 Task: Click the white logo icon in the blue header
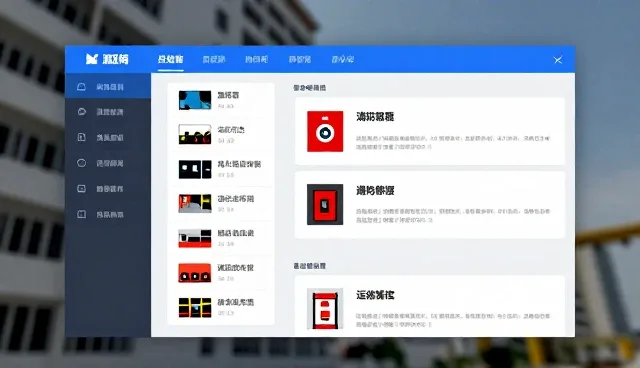(91, 59)
